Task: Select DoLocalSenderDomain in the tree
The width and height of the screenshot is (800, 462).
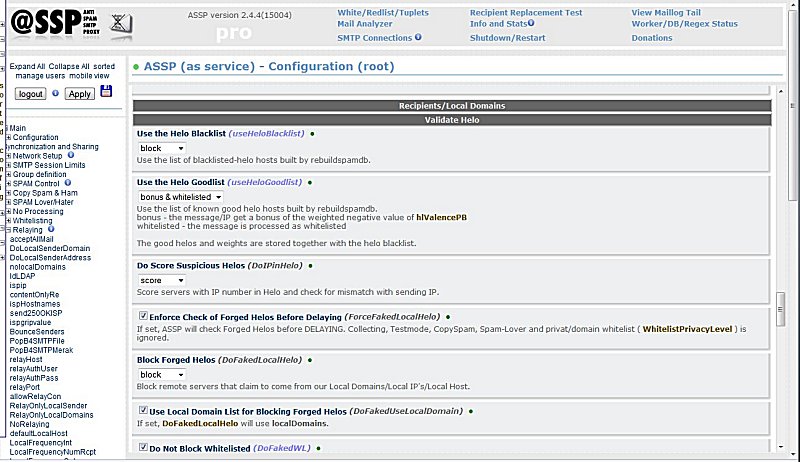Action: coord(50,248)
